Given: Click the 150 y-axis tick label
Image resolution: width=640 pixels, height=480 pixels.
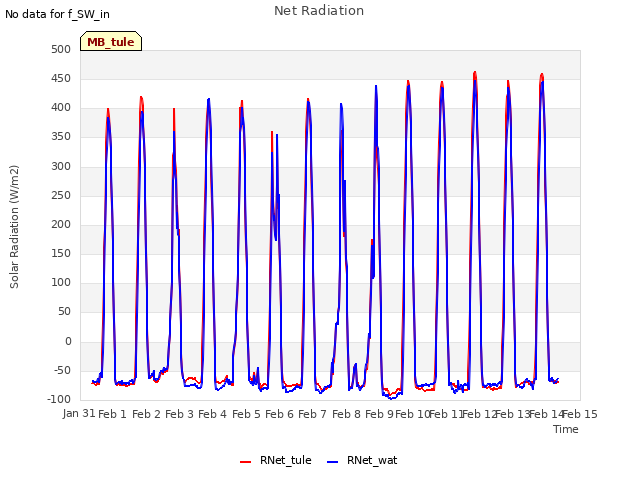Looking at the screenshot, I should pyautogui.click(x=61, y=253).
